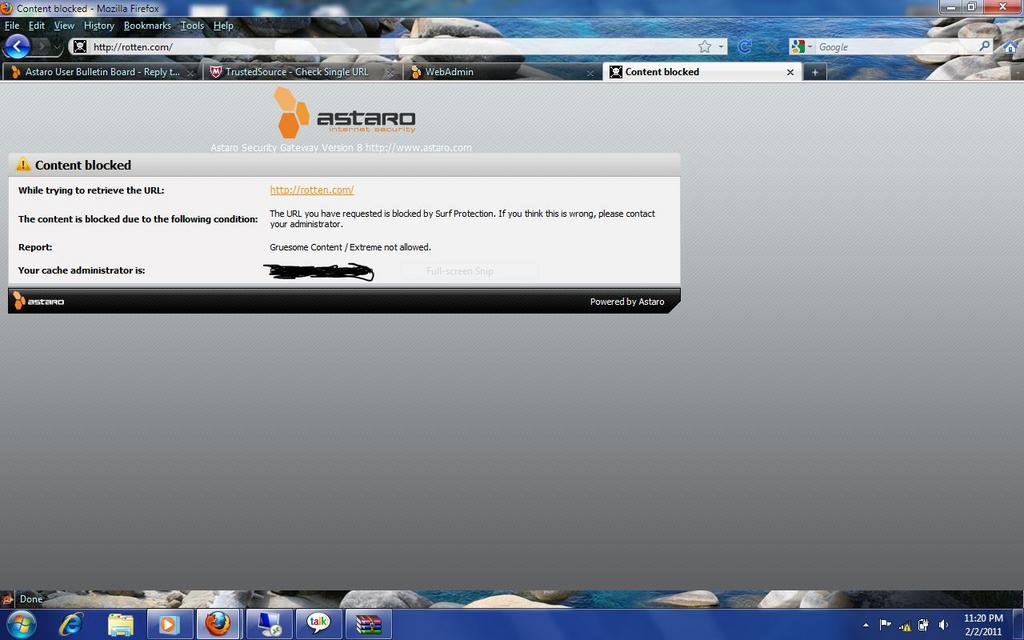Image resolution: width=1024 pixels, height=640 pixels.
Task: Click the volume speaker tray icon
Action: point(943,625)
